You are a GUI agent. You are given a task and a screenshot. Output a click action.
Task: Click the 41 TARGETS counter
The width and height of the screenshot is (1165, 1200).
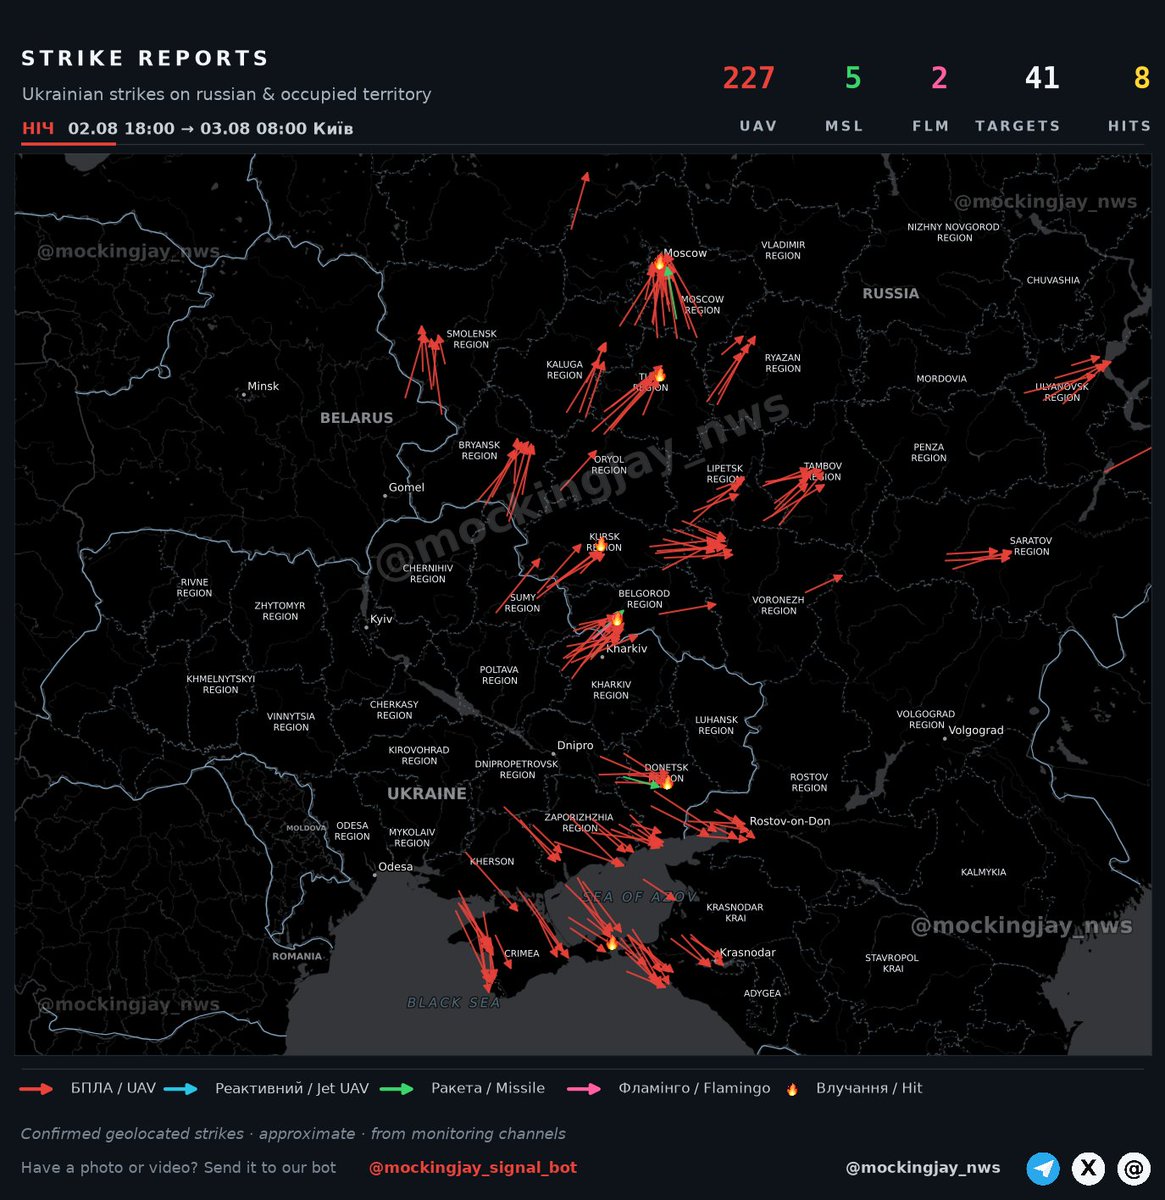(x=1042, y=78)
